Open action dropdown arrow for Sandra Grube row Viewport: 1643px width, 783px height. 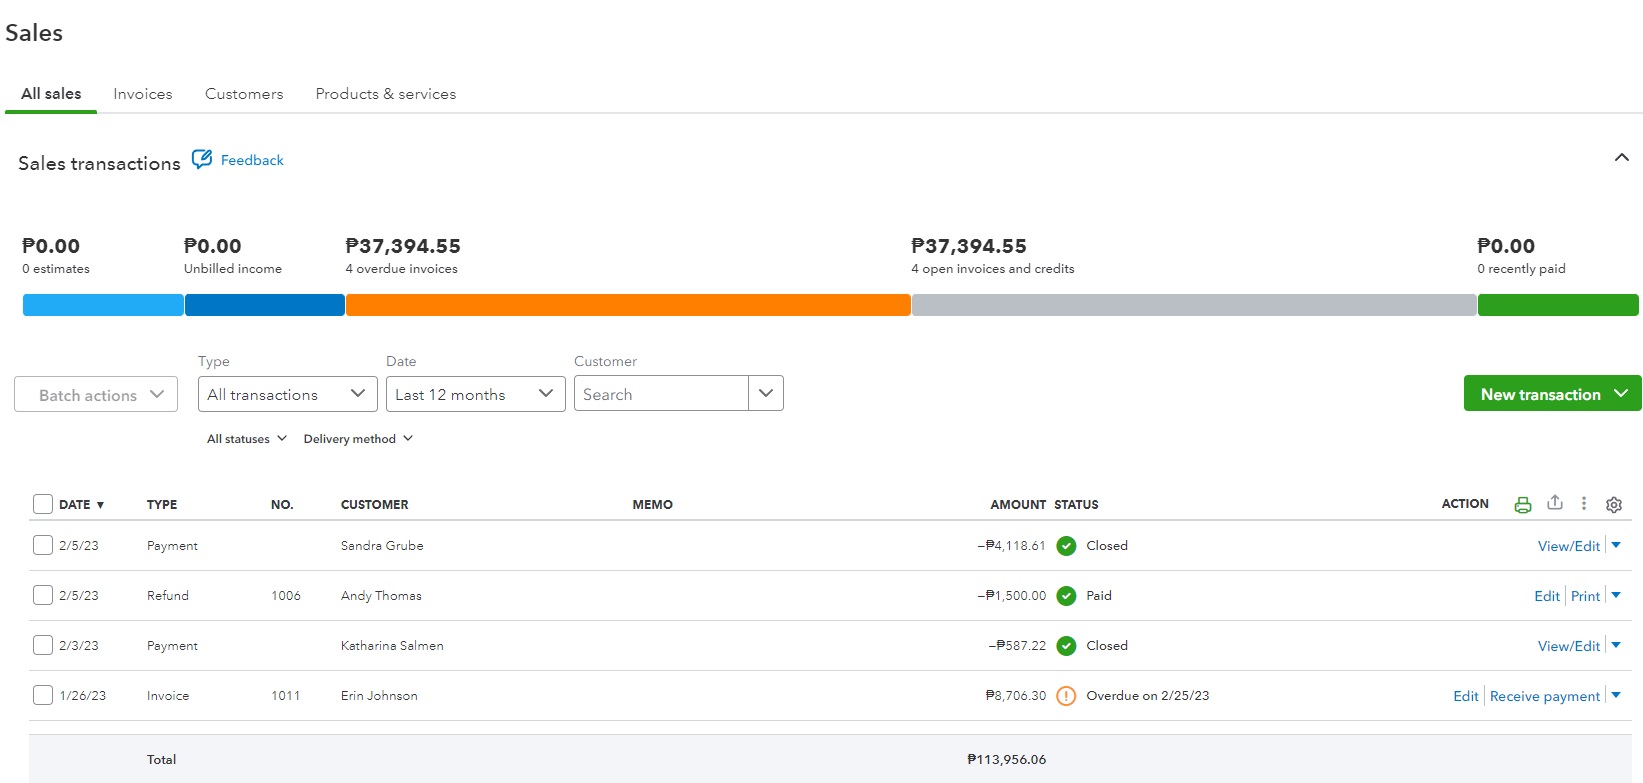(1616, 545)
